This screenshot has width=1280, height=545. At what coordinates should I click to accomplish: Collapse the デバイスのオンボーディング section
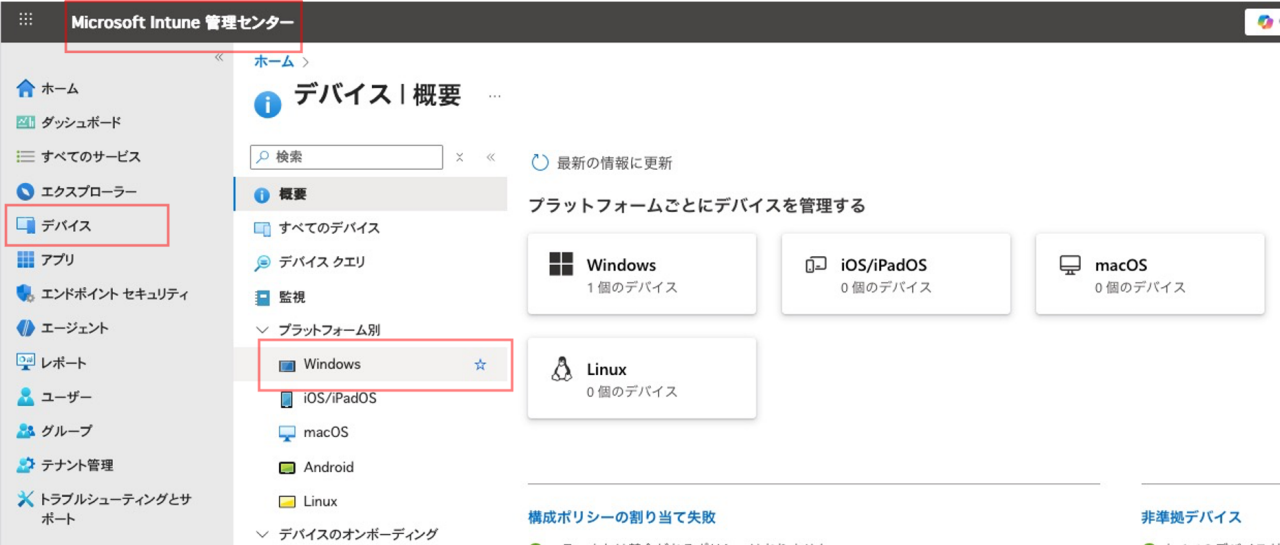coord(263,535)
